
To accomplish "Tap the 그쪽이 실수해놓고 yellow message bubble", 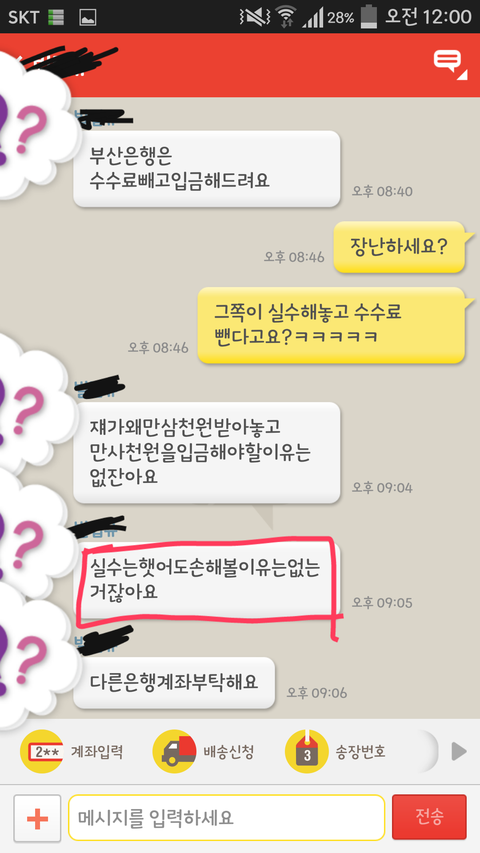I will pyautogui.click(x=331, y=325).
